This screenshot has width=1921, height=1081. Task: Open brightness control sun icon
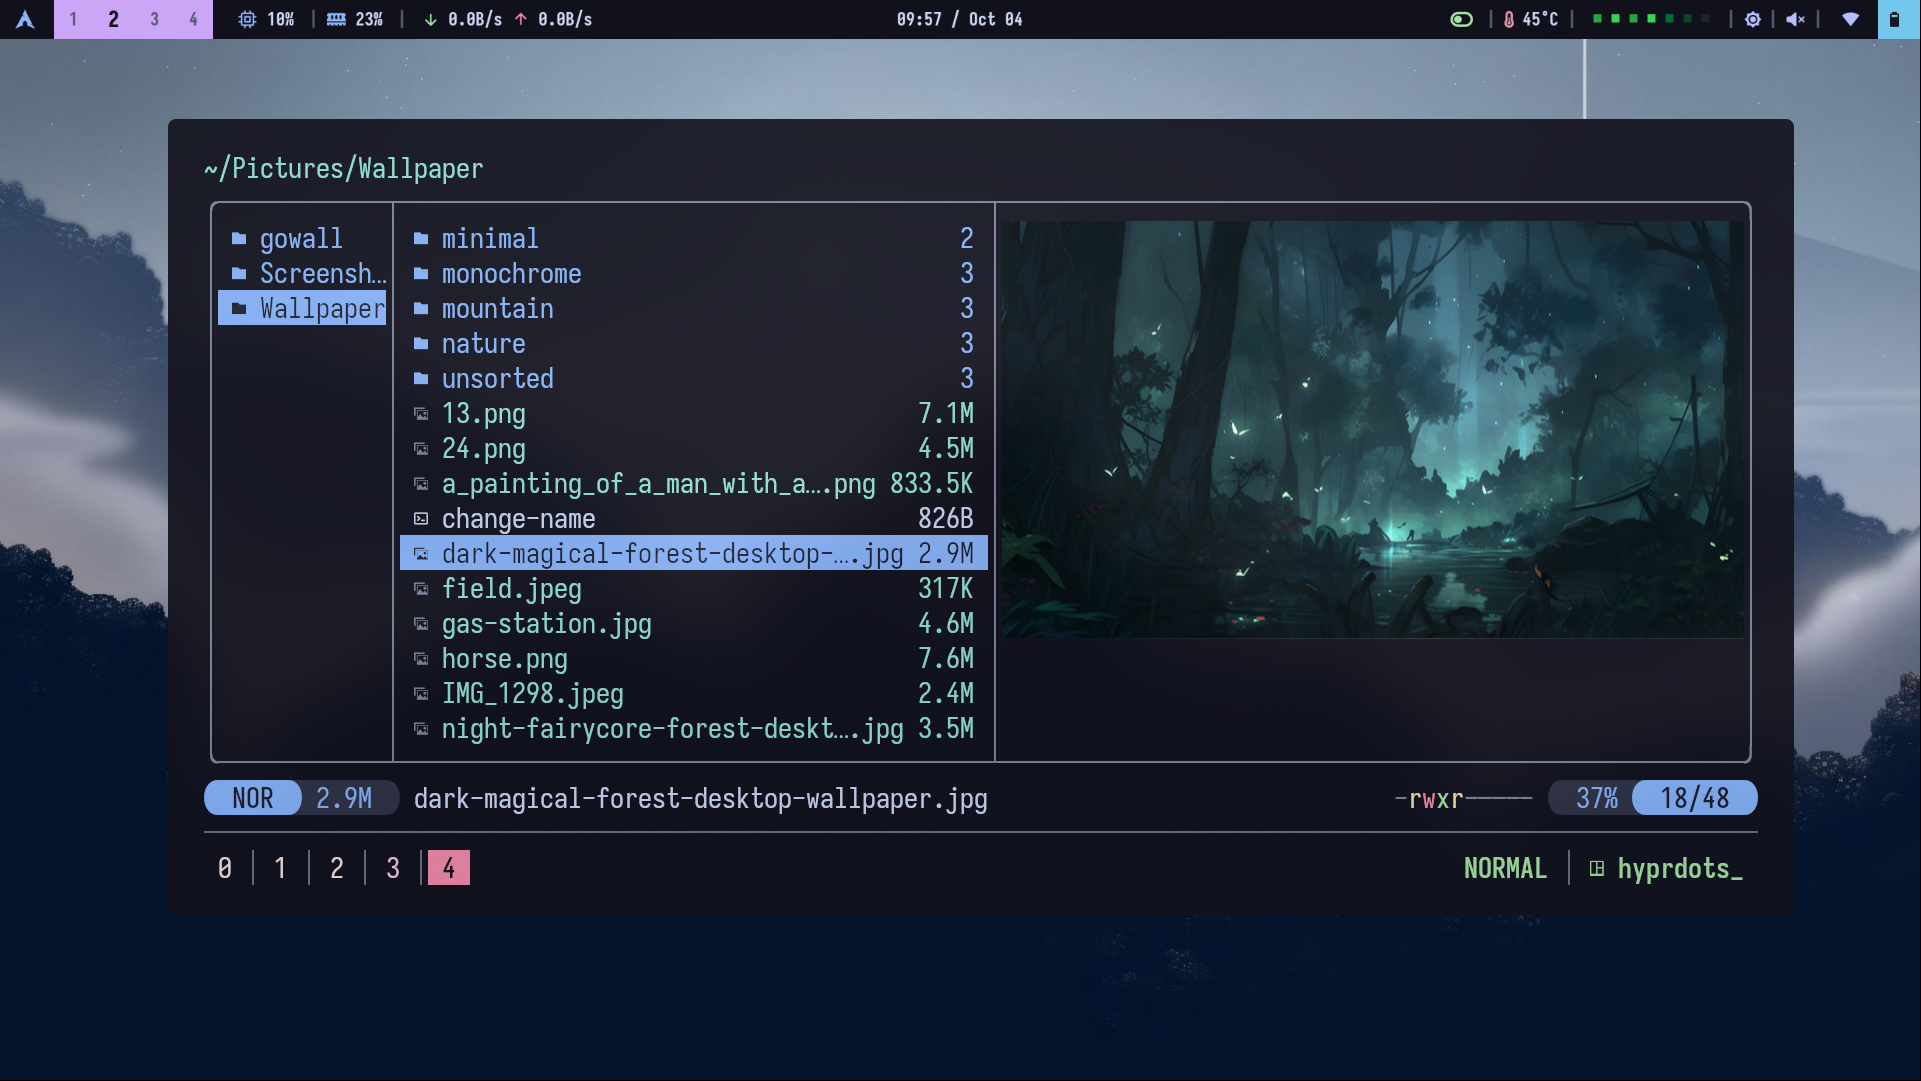click(x=1753, y=19)
